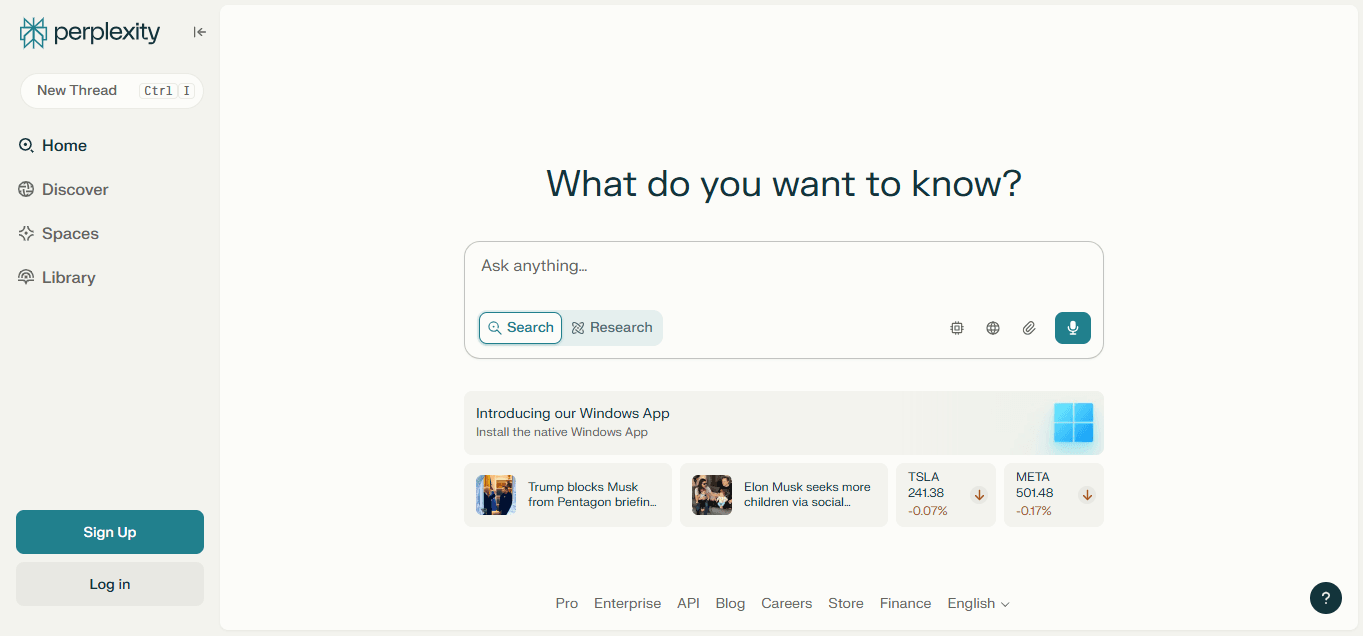The image size is (1363, 636).
Task: Click the Sign Up button
Action: tap(110, 532)
